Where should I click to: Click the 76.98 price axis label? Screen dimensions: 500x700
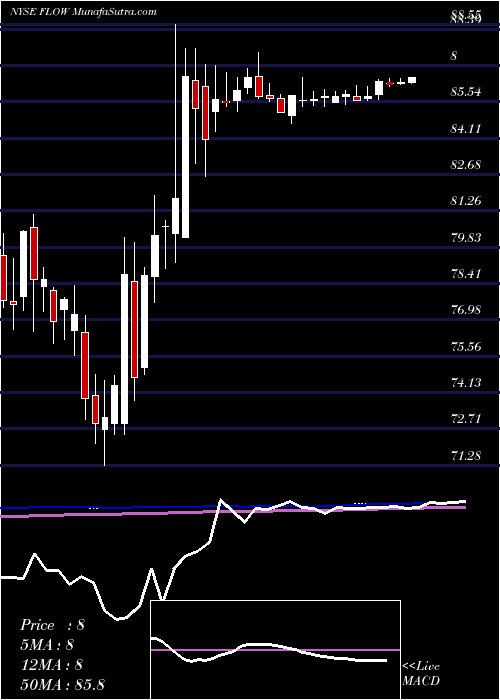pos(467,309)
